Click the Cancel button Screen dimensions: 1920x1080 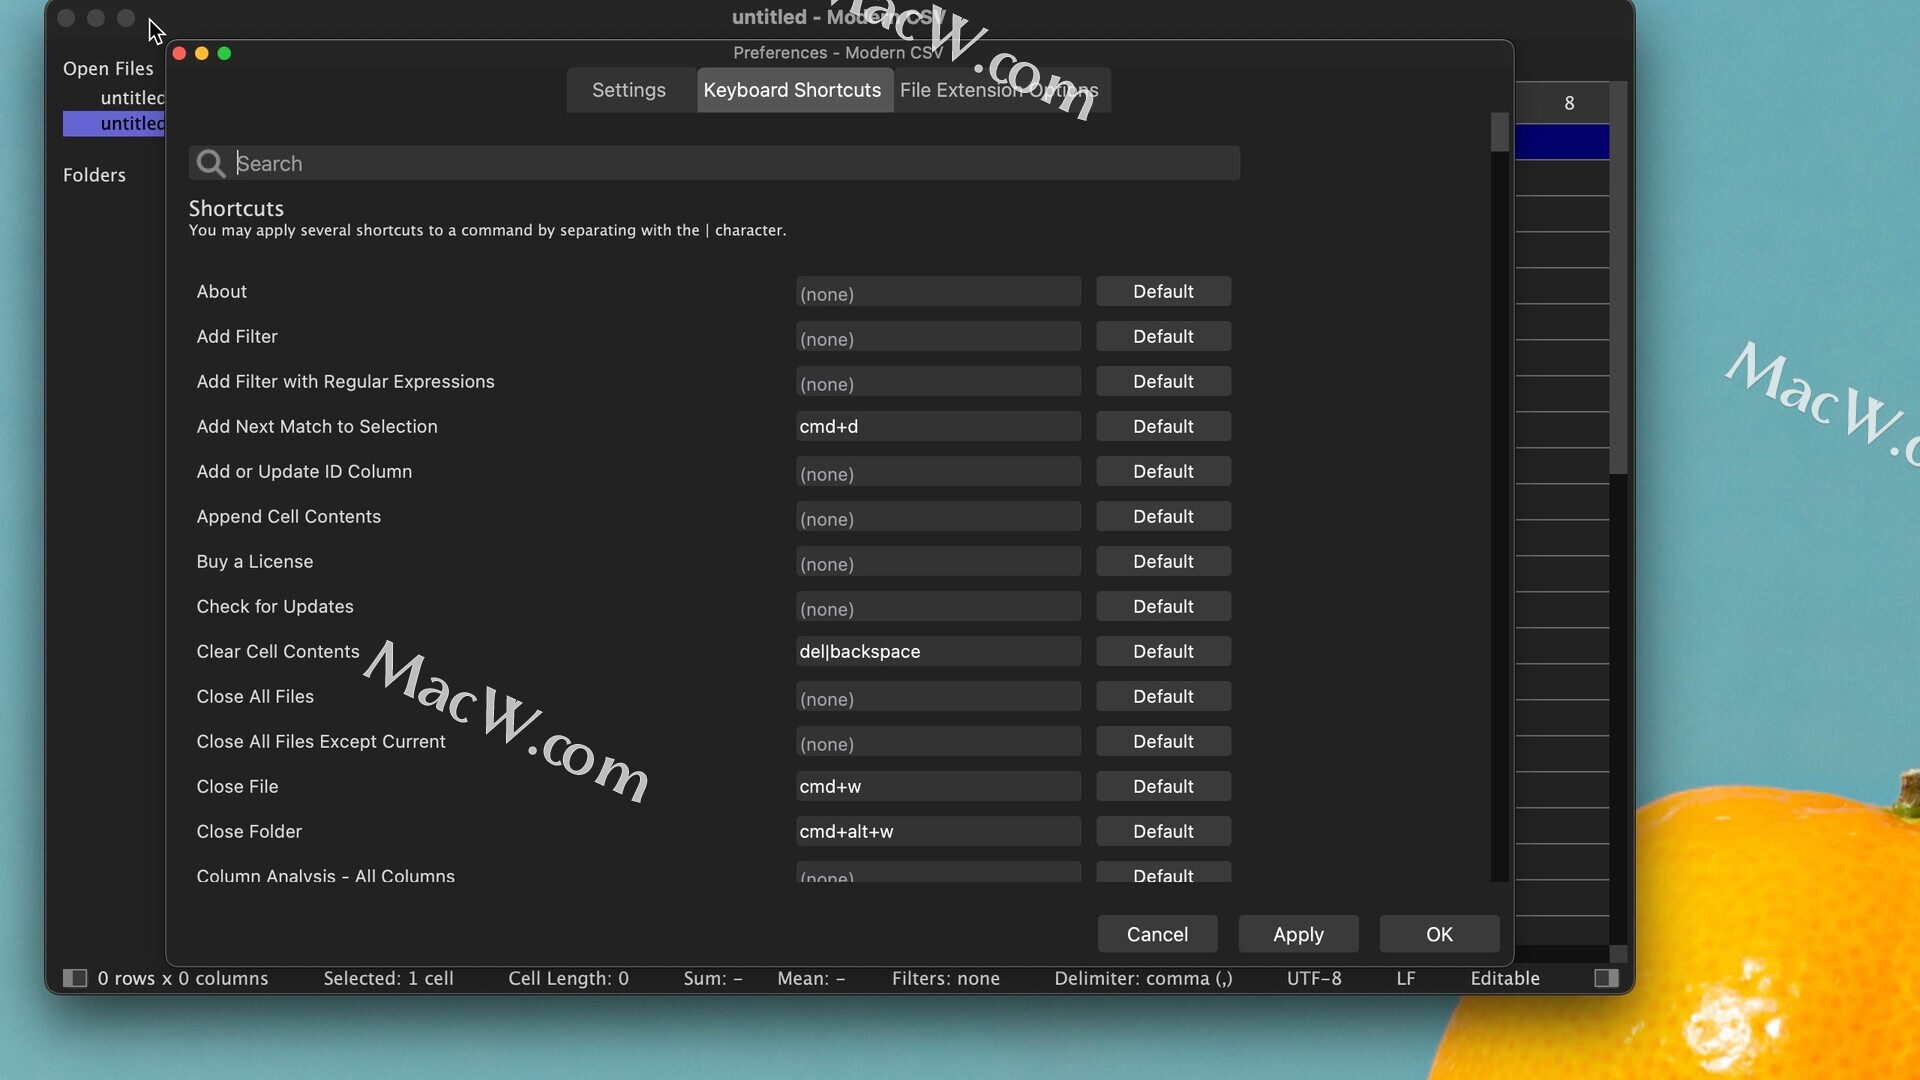(x=1157, y=934)
